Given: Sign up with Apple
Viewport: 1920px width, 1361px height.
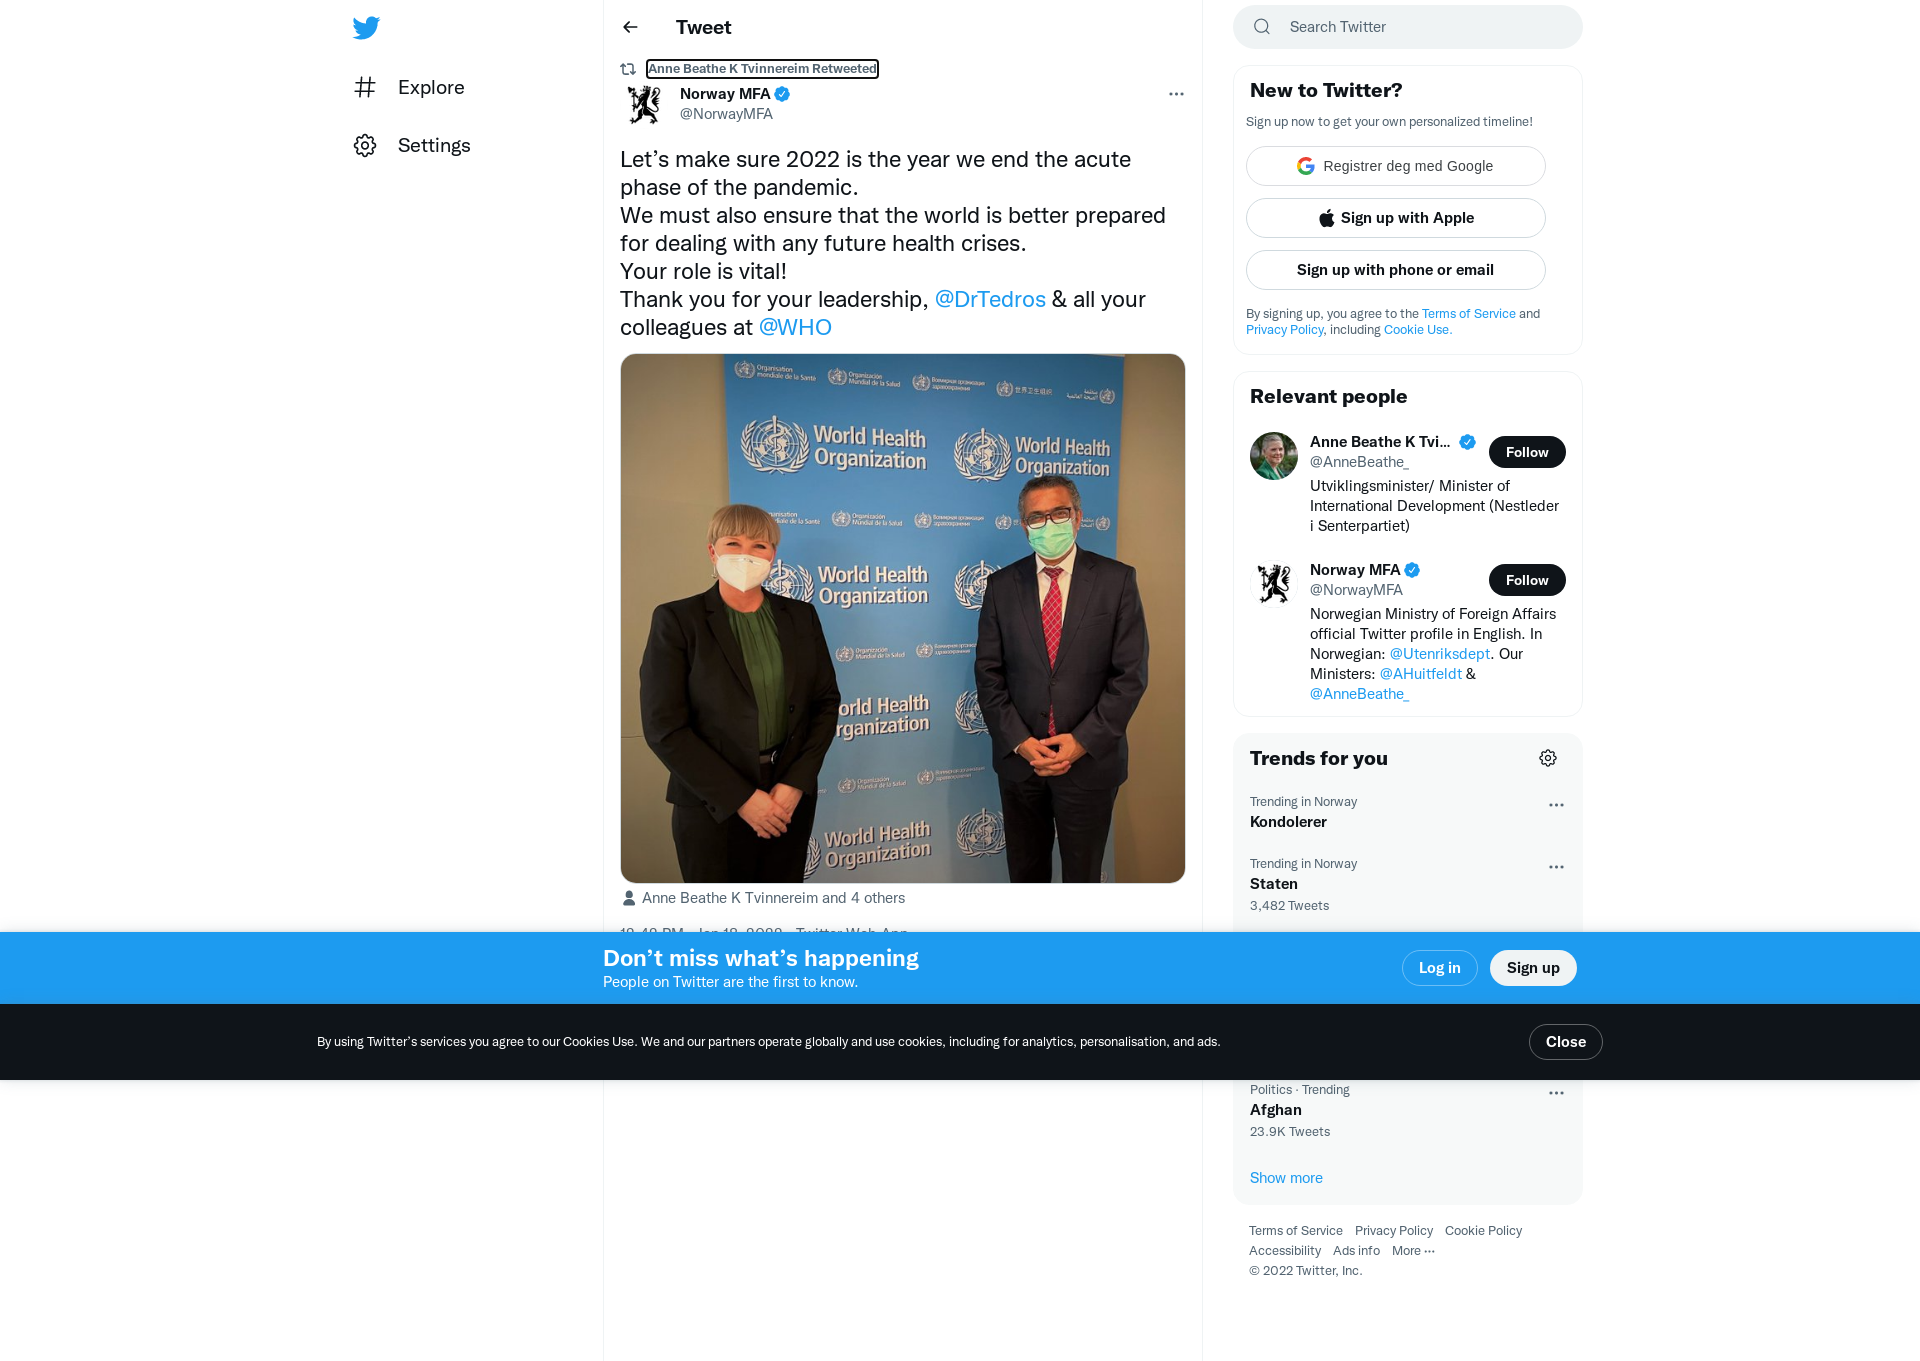Looking at the screenshot, I should click(1396, 219).
